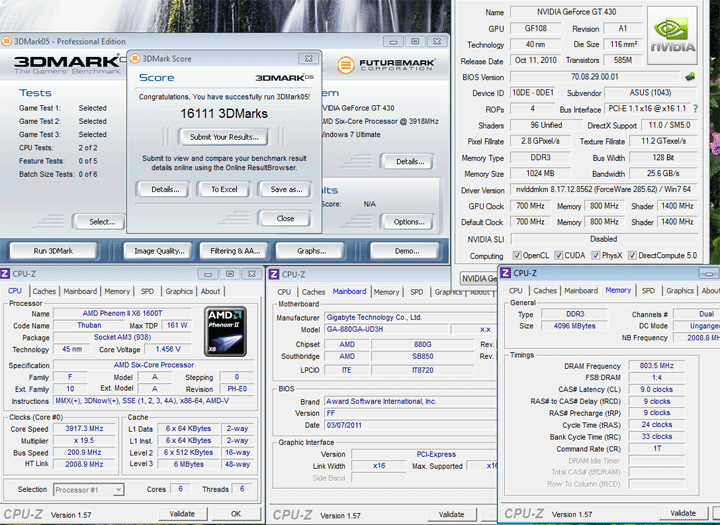Toggle the OpenCL checkbox
Screen dimensions: 720x525
(518, 256)
